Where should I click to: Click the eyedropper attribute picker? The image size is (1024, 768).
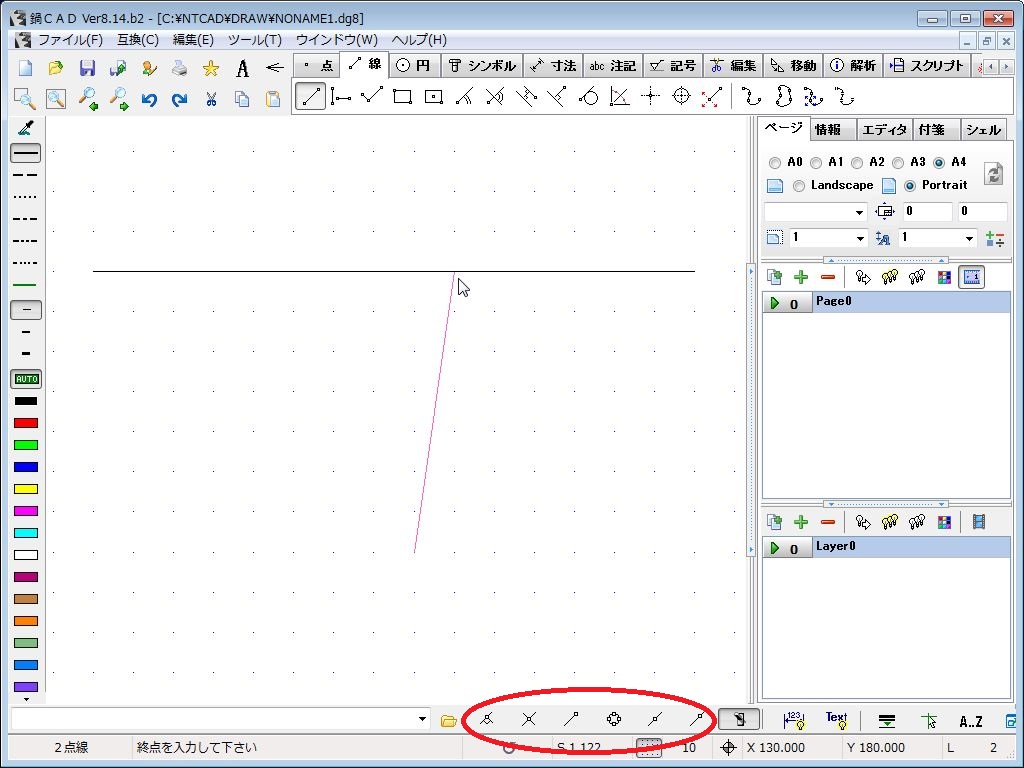coord(25,128)
